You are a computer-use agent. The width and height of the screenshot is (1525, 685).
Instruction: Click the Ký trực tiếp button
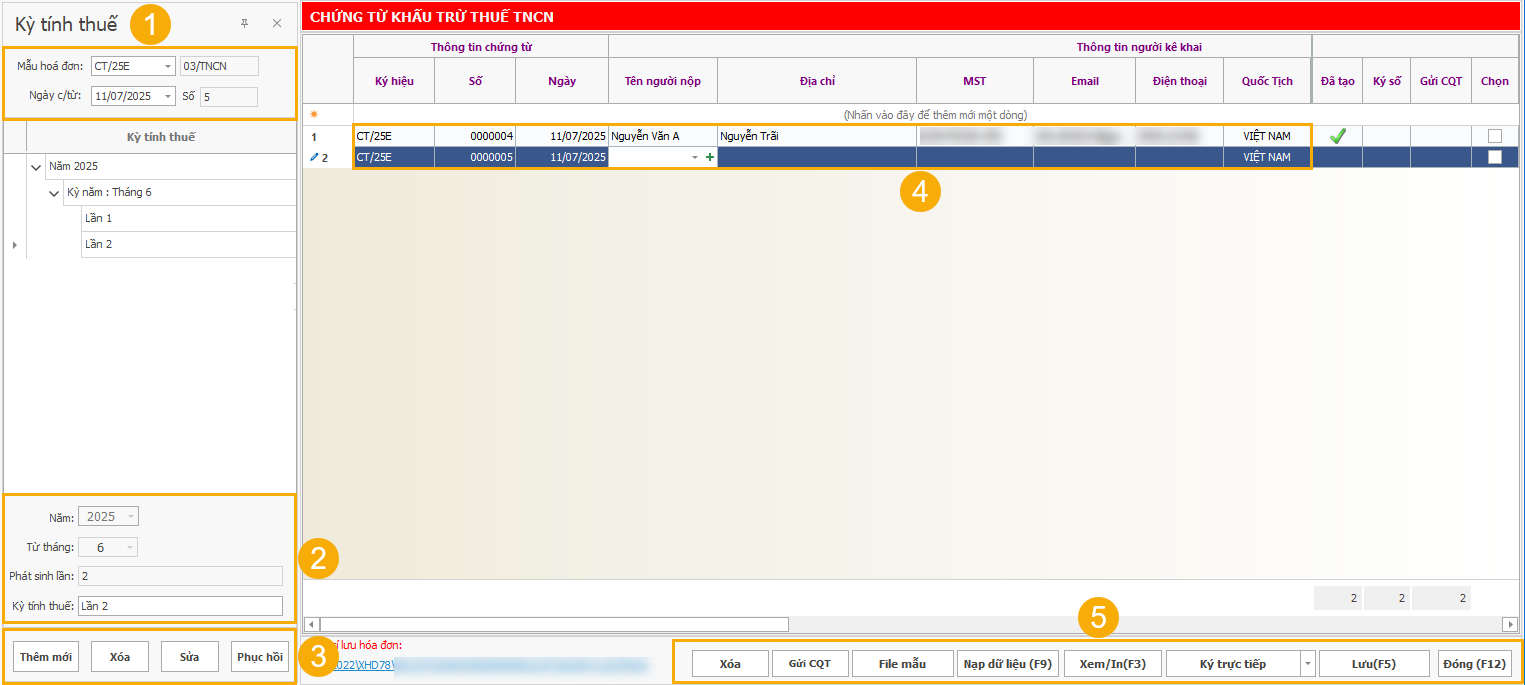coord(1233,664)
